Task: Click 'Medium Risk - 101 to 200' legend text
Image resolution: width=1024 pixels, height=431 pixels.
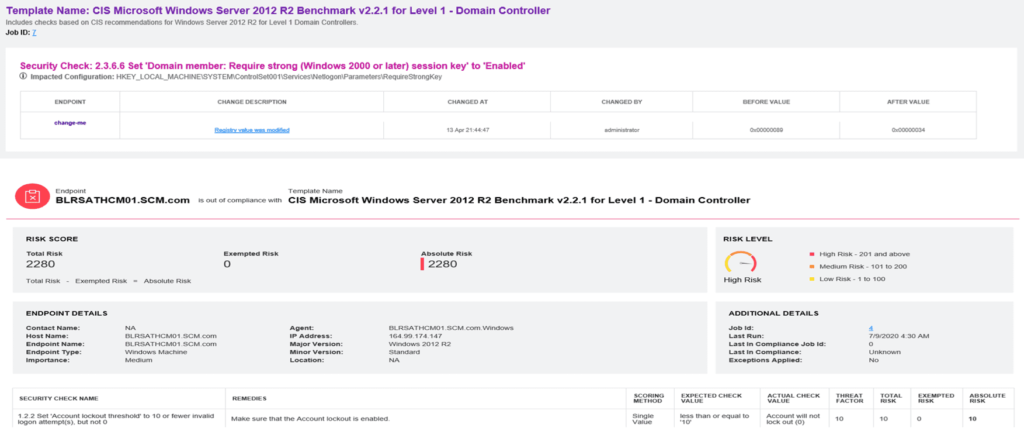Action: (x=865, y=266)
